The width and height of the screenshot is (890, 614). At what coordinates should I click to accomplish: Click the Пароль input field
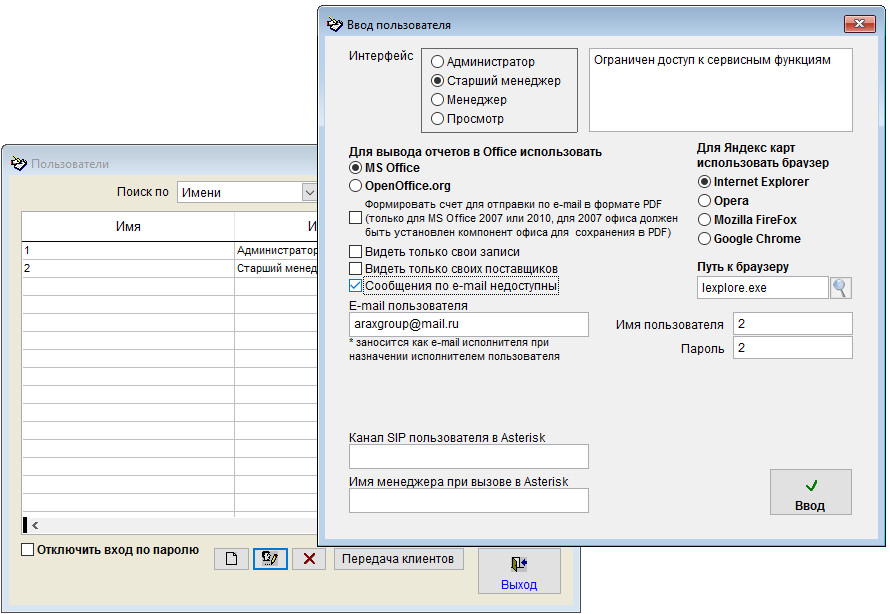(x=792, y=348)
